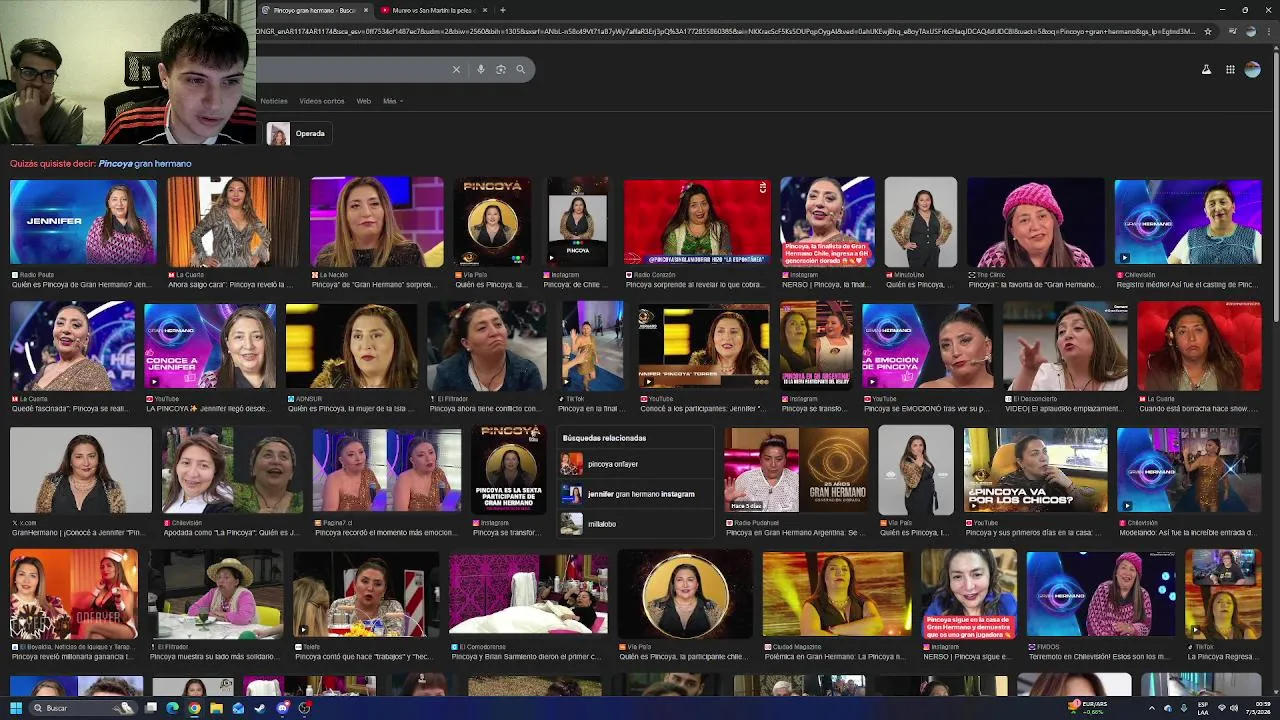
Task: Open Task View from the taskbar
Action: pos(151,708)
